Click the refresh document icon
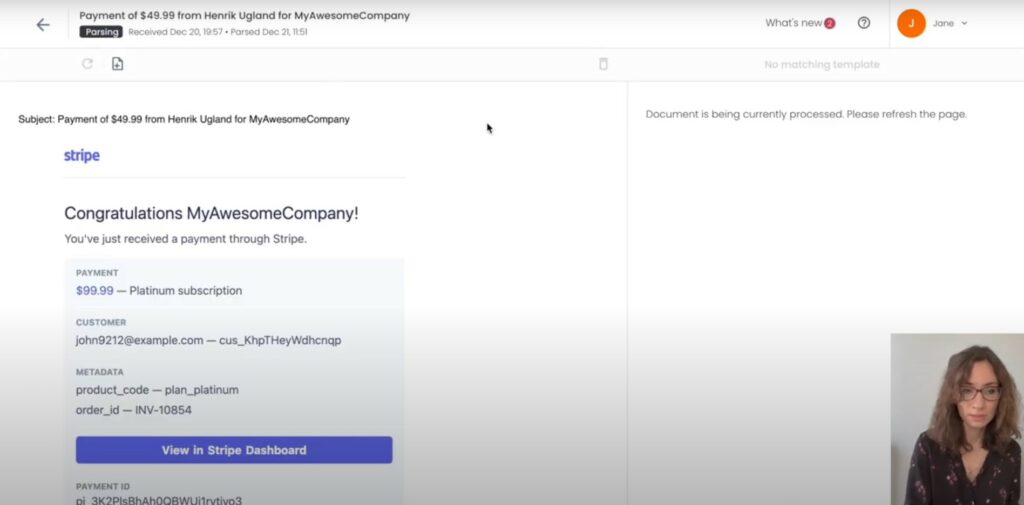 [x=88, y=63]
